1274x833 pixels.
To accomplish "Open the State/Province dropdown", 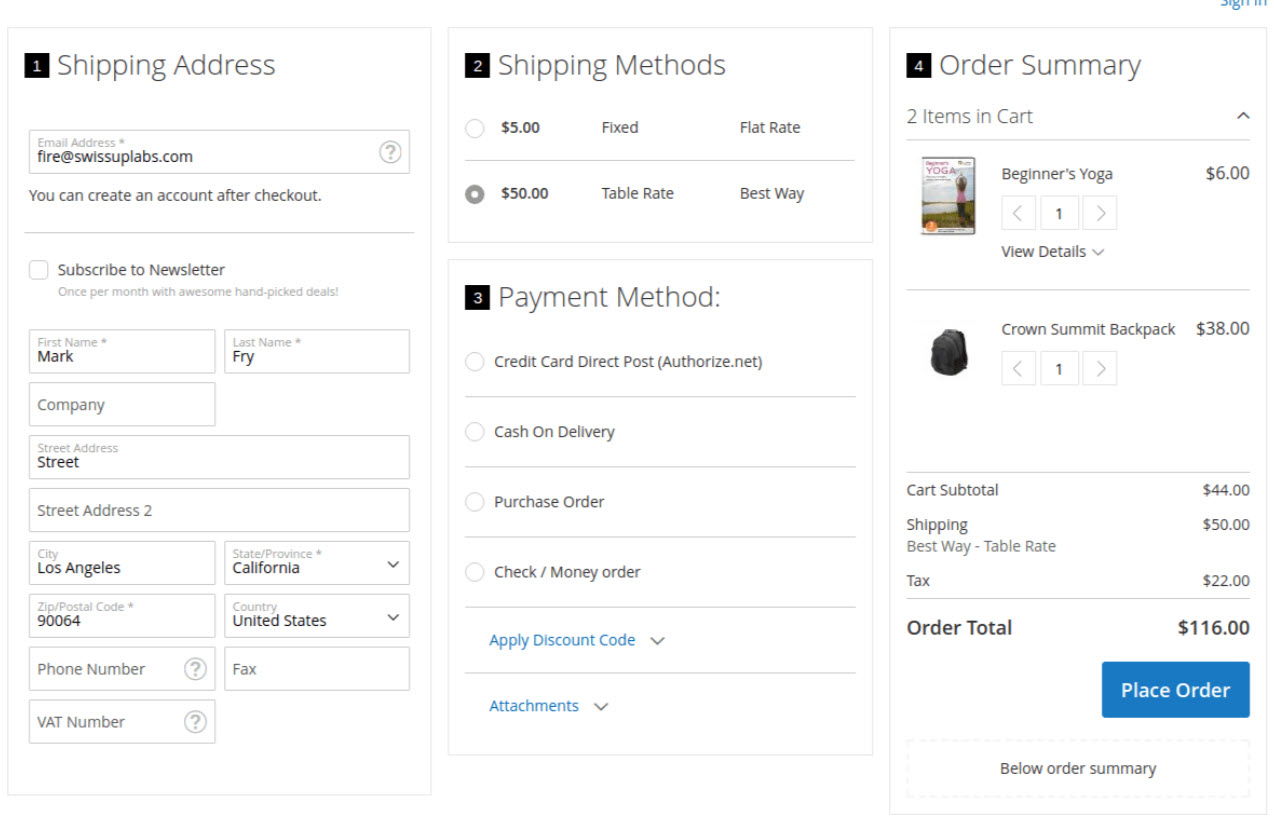I will pyautogui.click(x=316, y=564).
